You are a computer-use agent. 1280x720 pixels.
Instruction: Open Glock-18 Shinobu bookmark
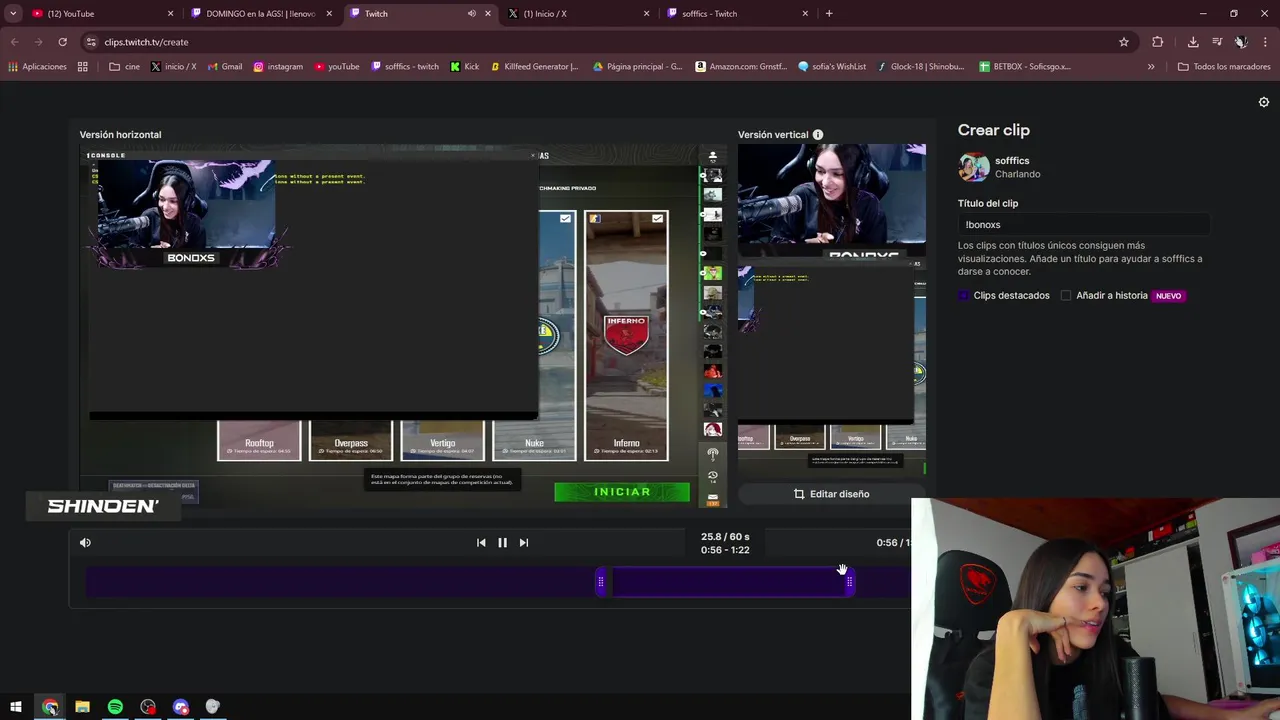tap(920, 67)
